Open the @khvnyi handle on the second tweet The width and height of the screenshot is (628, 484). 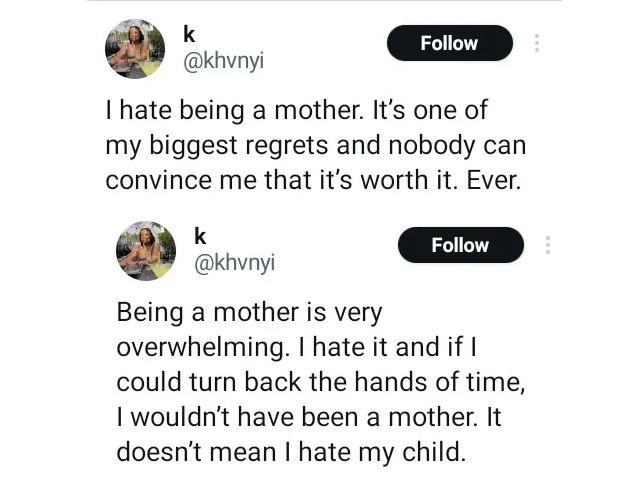pyautogui.click(x=233, y=264)
